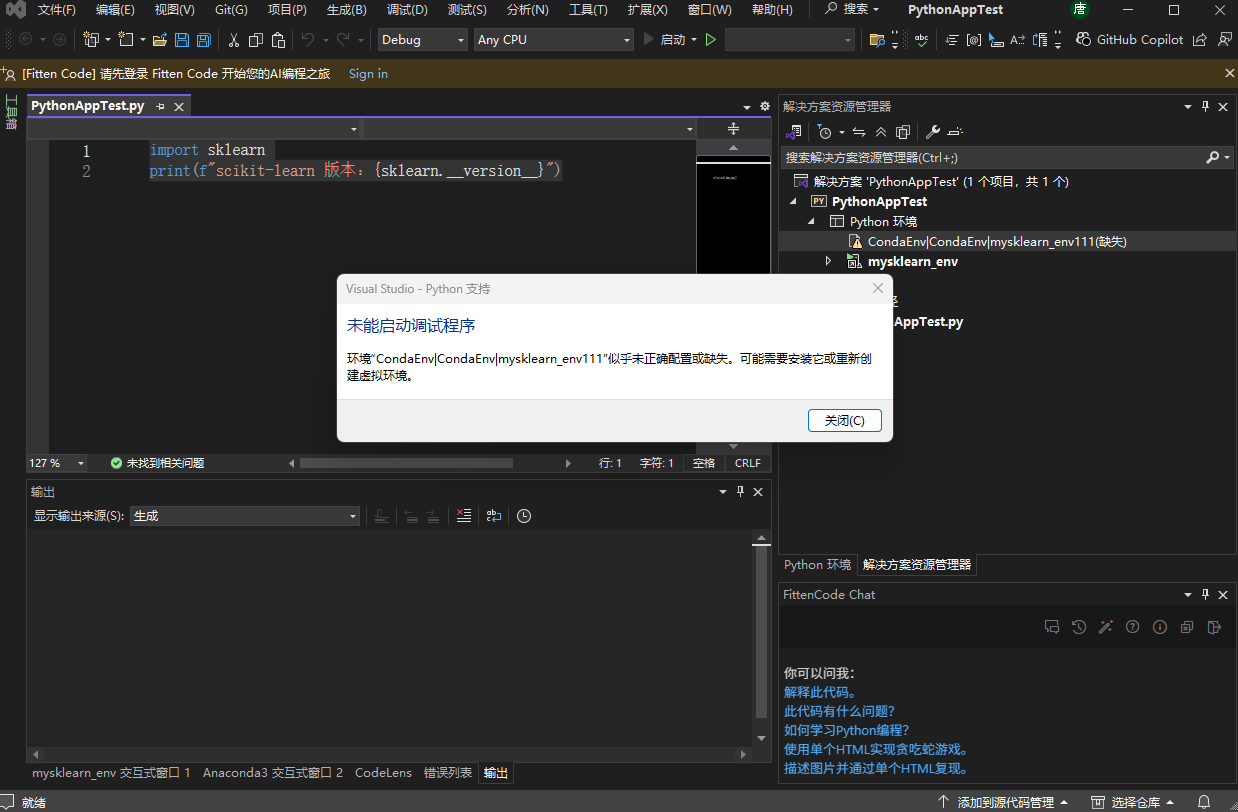1238x812 pixels.
Task: Open the 显示输出来源 dropdown
Action: coord(245,516)
